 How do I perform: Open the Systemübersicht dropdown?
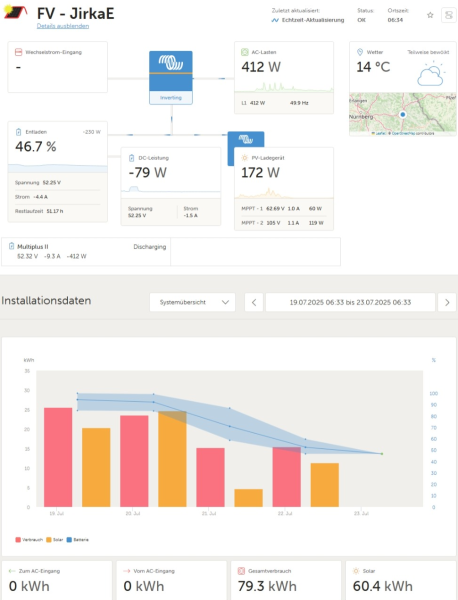(192, 302)
